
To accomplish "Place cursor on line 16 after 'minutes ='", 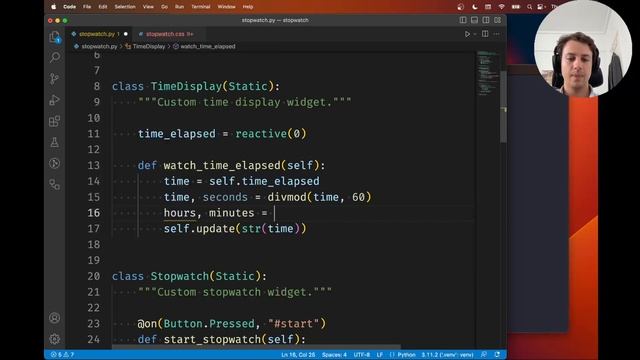I will click(x=274, y=213).
